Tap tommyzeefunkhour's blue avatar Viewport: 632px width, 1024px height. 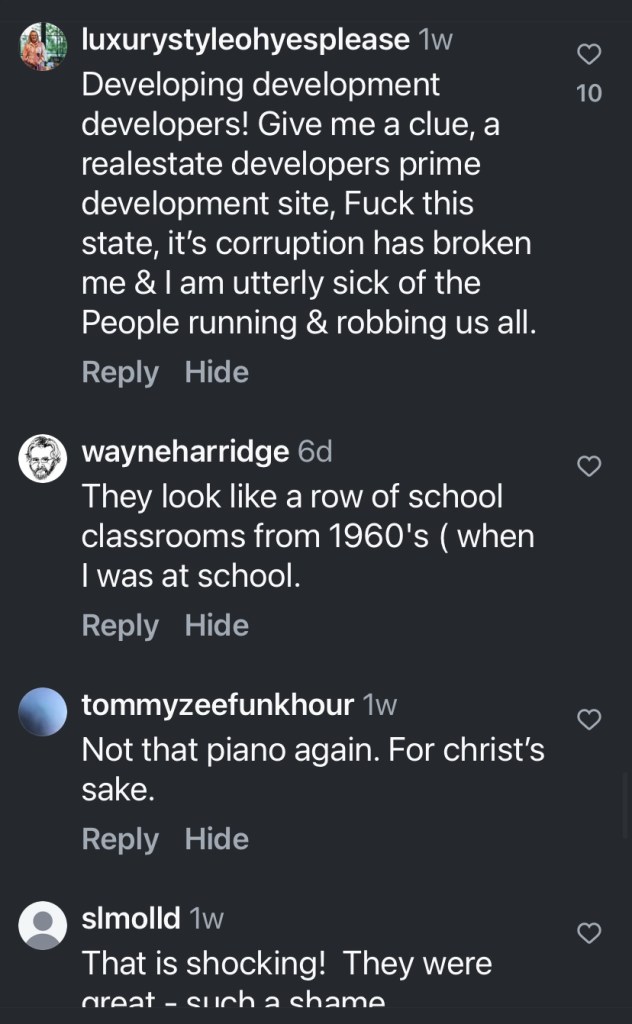click(43, 712)
